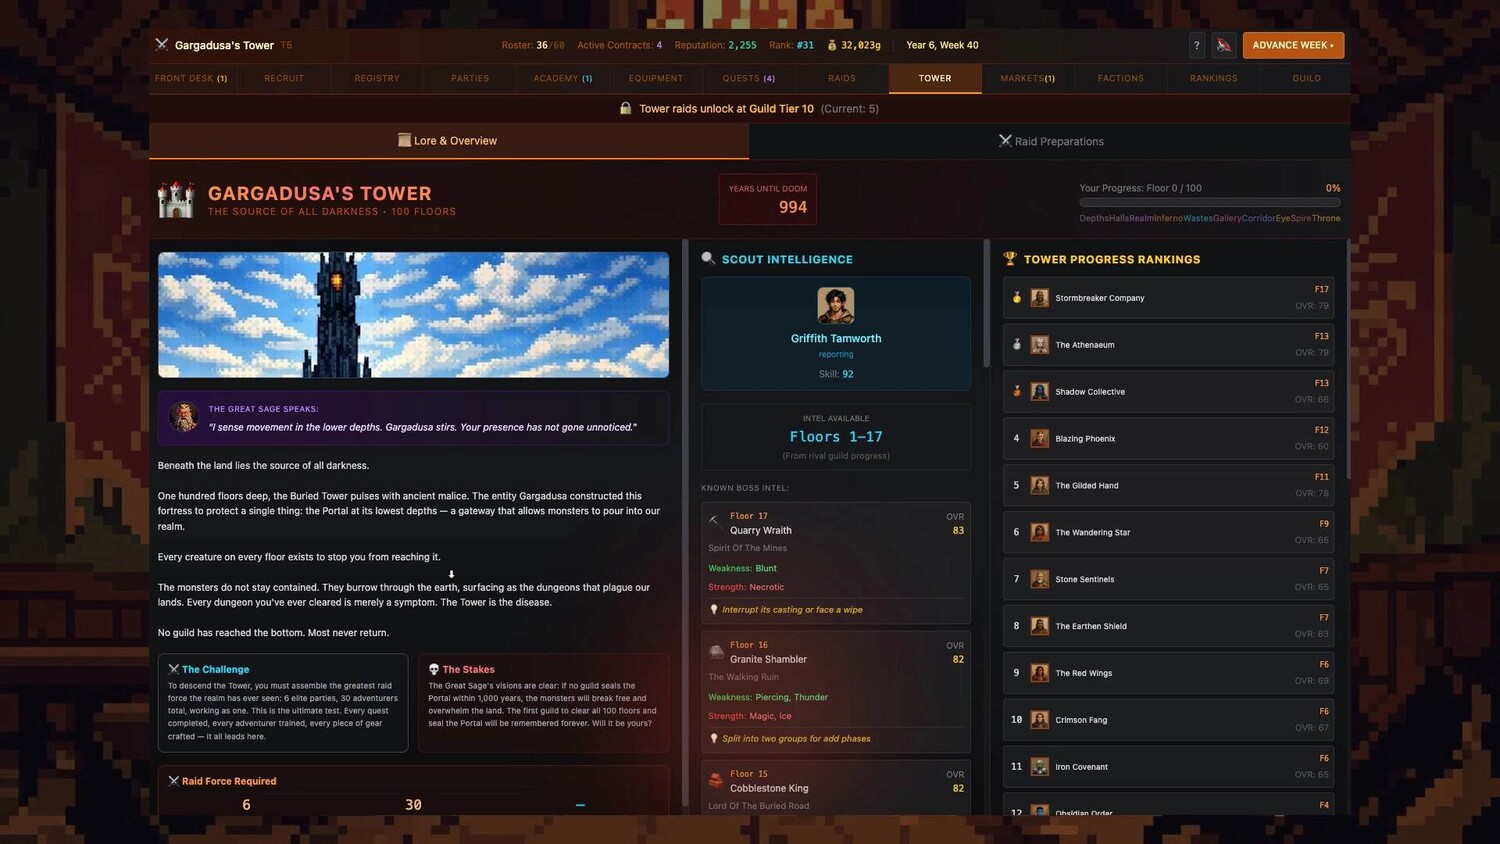Click the Advance Week button
This screenshot has height=844, width=1500.
pyautogui.click(x=1292, y=45)
